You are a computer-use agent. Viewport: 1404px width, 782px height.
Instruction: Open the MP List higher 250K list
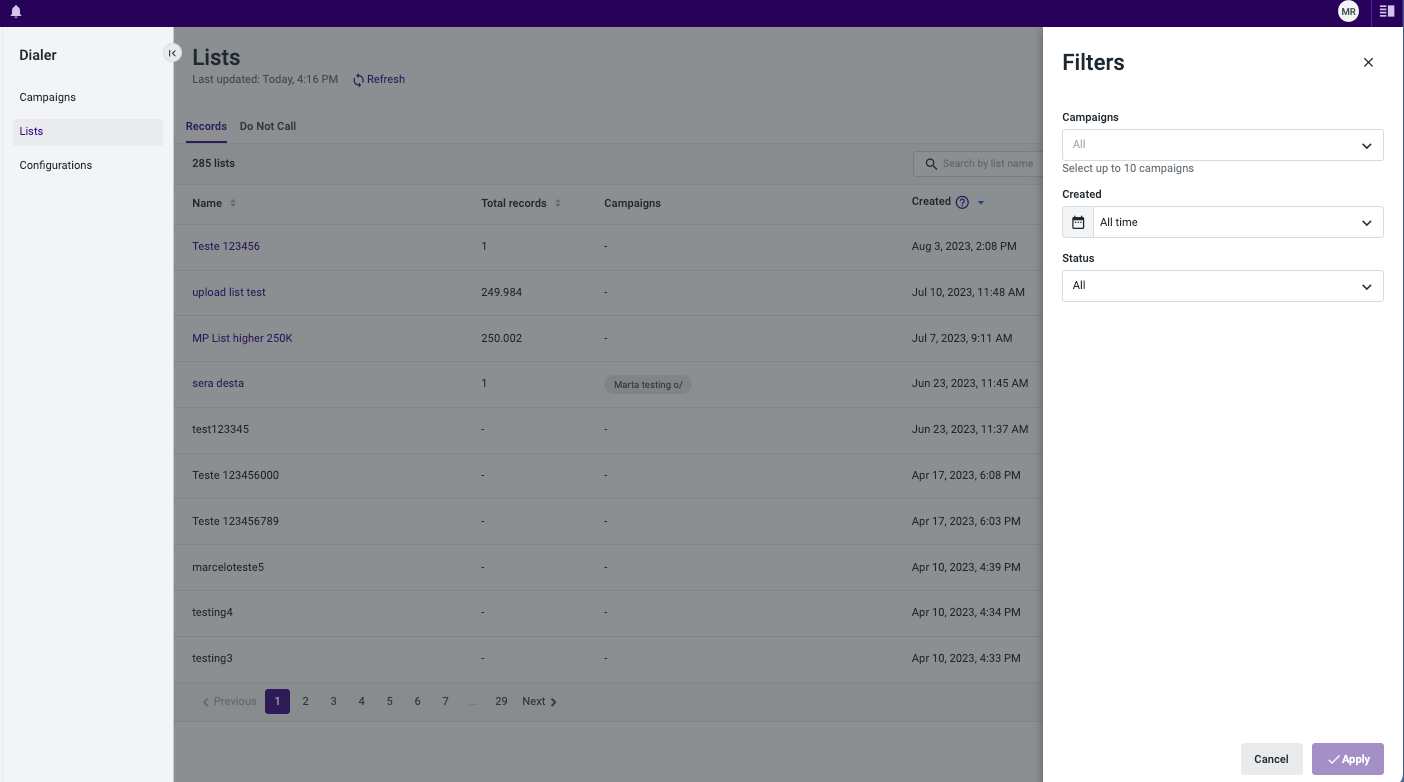(x=242, y=338)
